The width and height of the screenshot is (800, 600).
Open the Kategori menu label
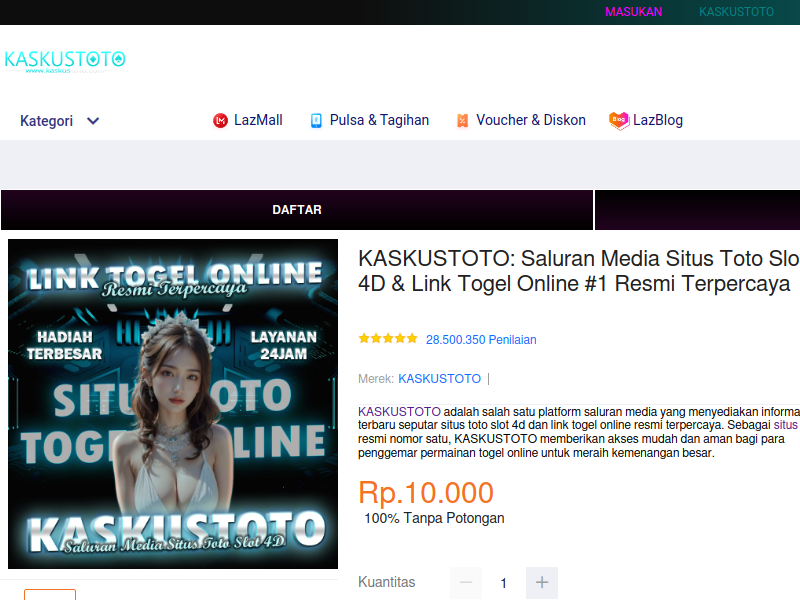pyautogui.click(x=46, y=121)
